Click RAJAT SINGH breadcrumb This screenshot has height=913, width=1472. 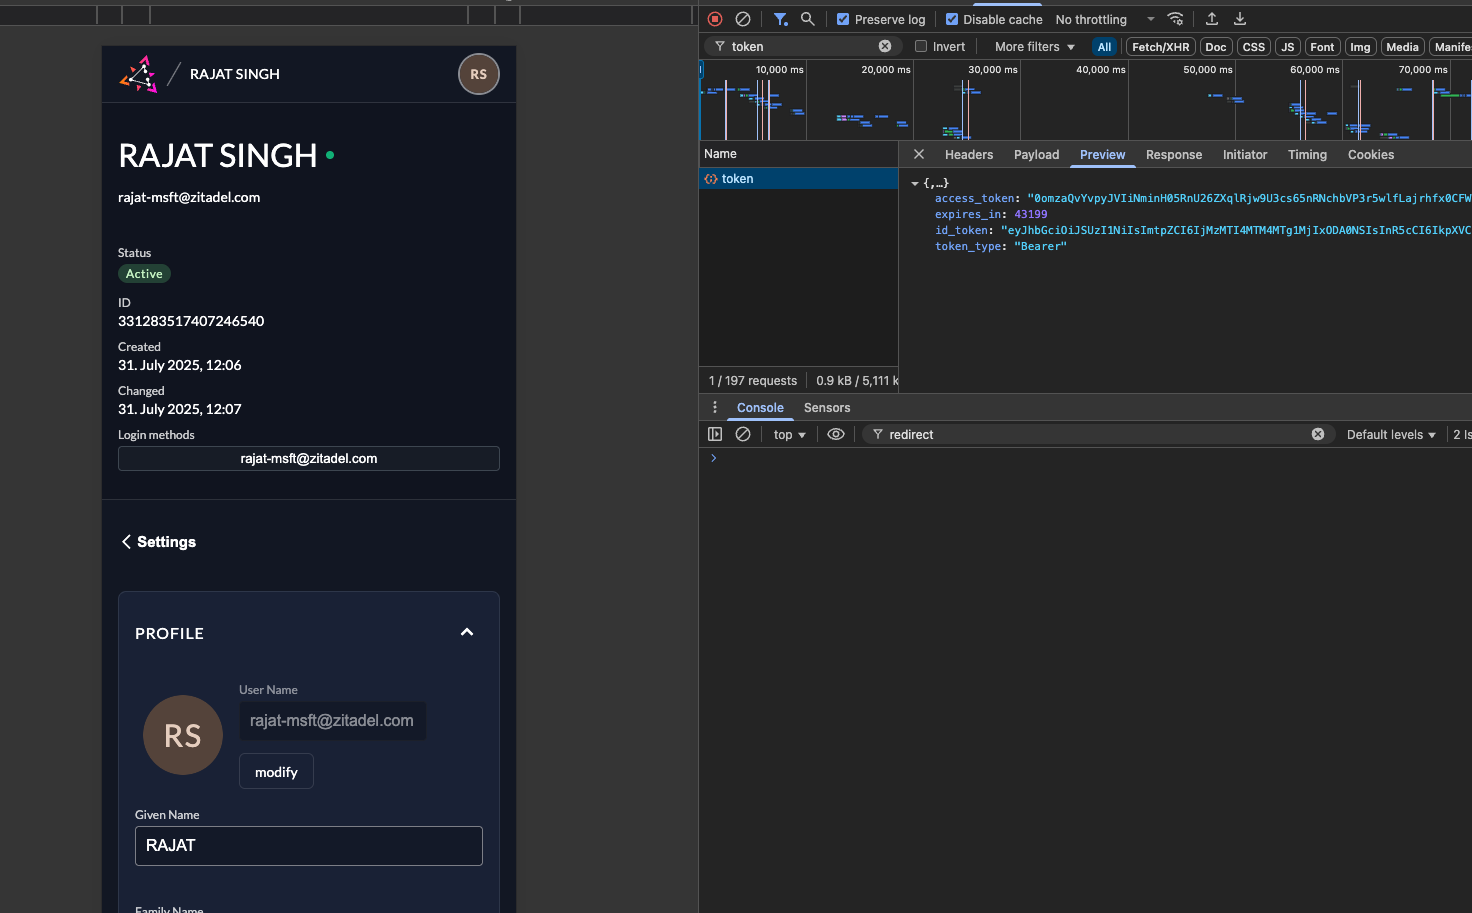click(x=235, y=74)
